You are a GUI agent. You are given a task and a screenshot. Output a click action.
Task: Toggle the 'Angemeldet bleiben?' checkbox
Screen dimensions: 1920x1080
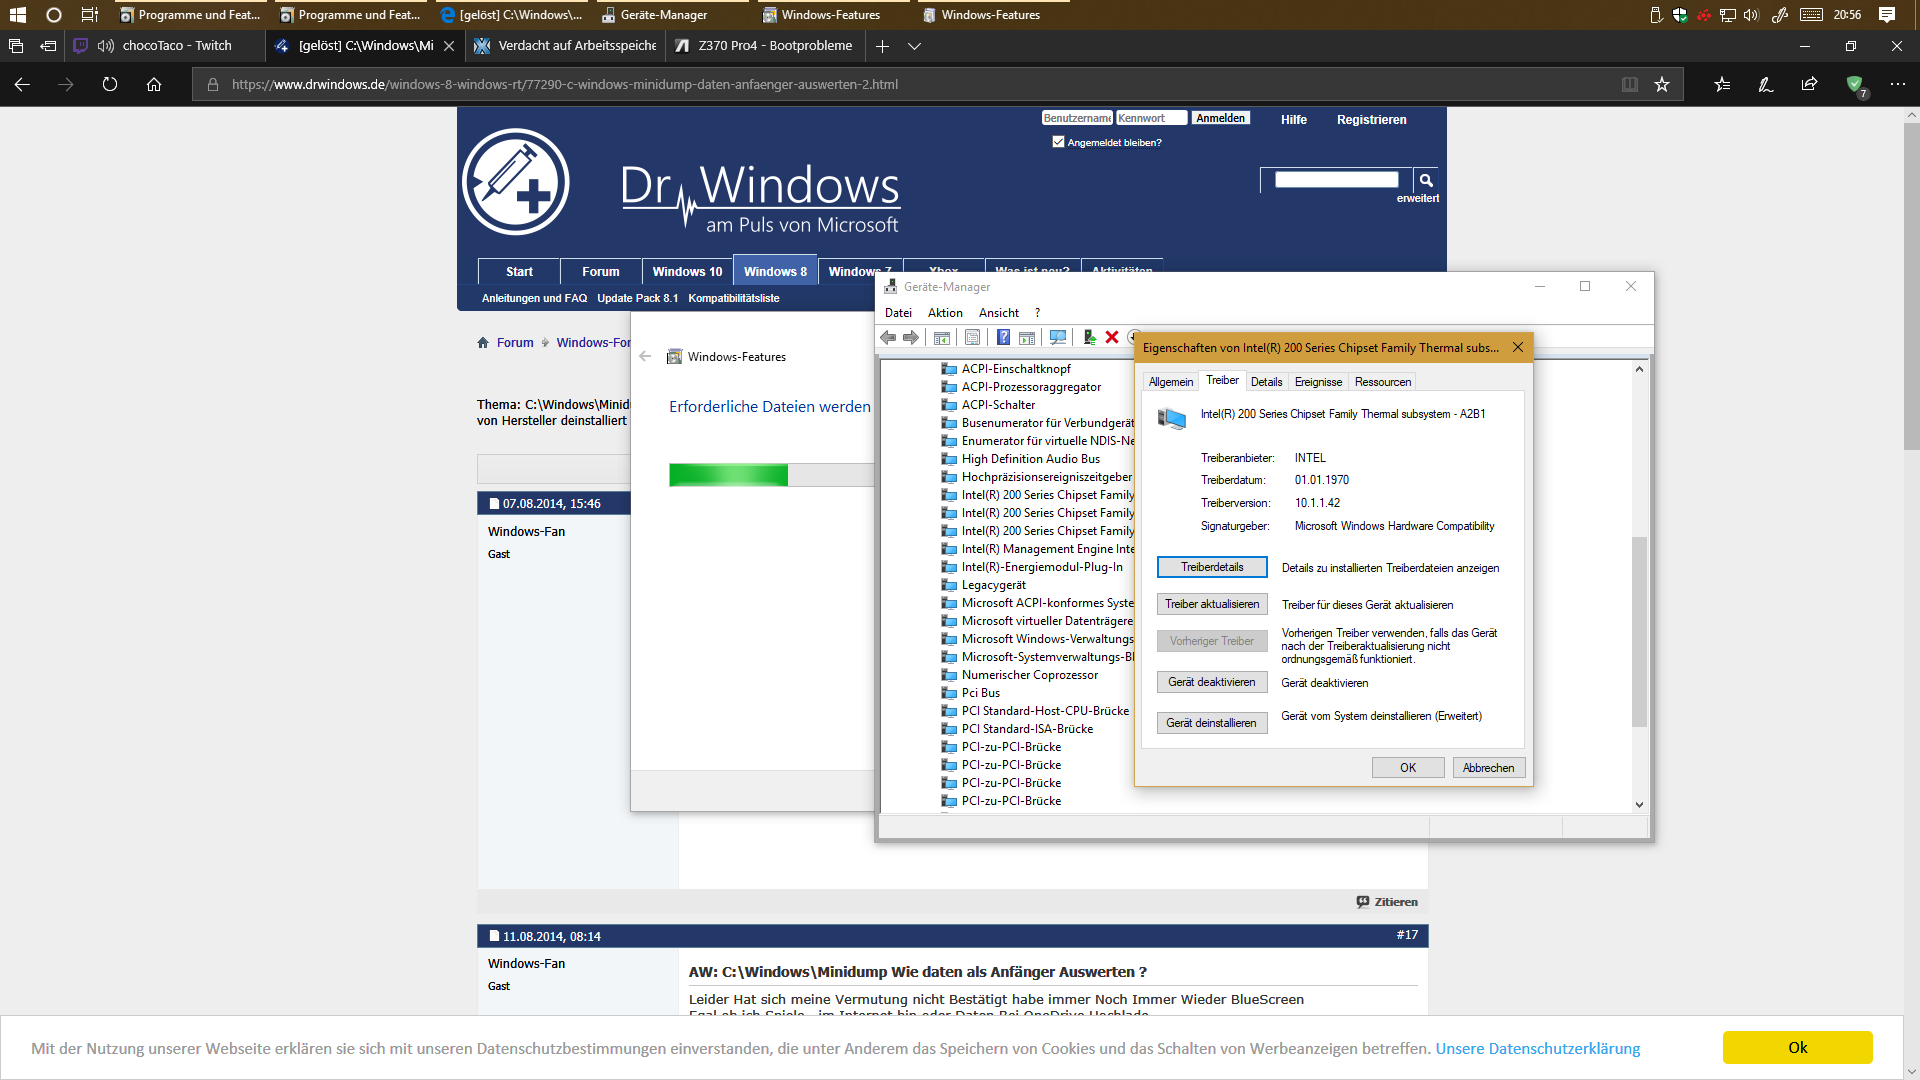(x=1059, y=142)
